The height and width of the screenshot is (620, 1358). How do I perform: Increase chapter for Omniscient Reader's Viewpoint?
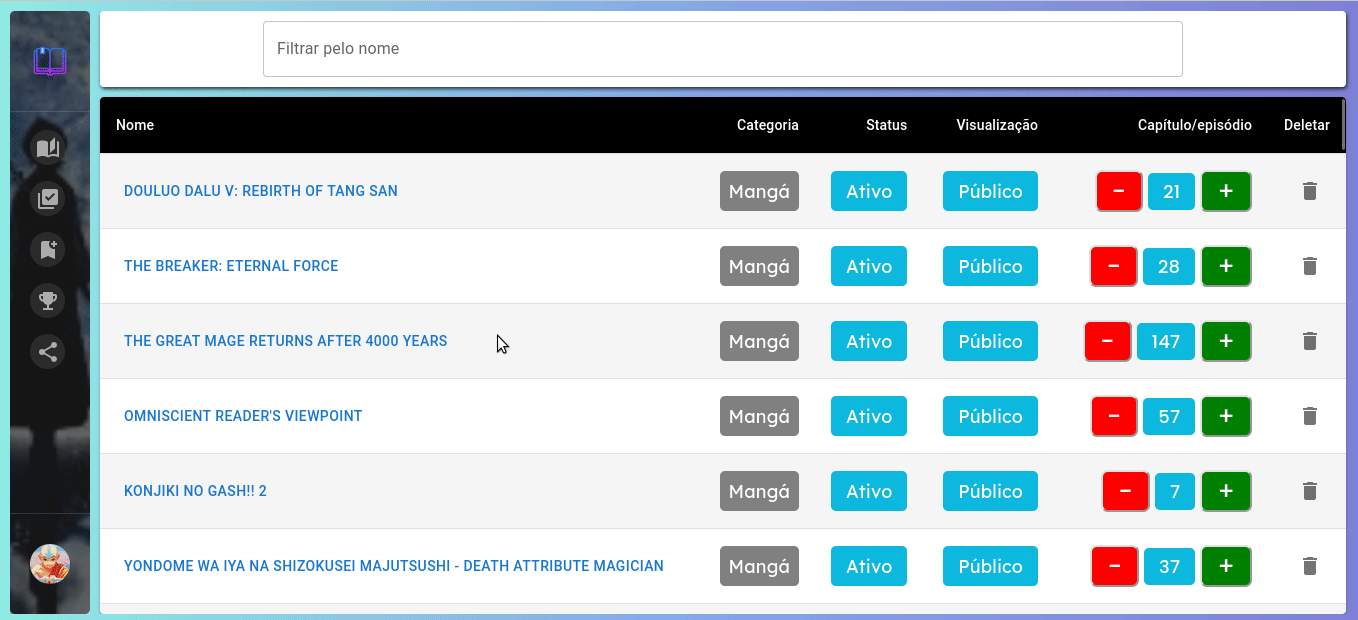point(1226,416)
